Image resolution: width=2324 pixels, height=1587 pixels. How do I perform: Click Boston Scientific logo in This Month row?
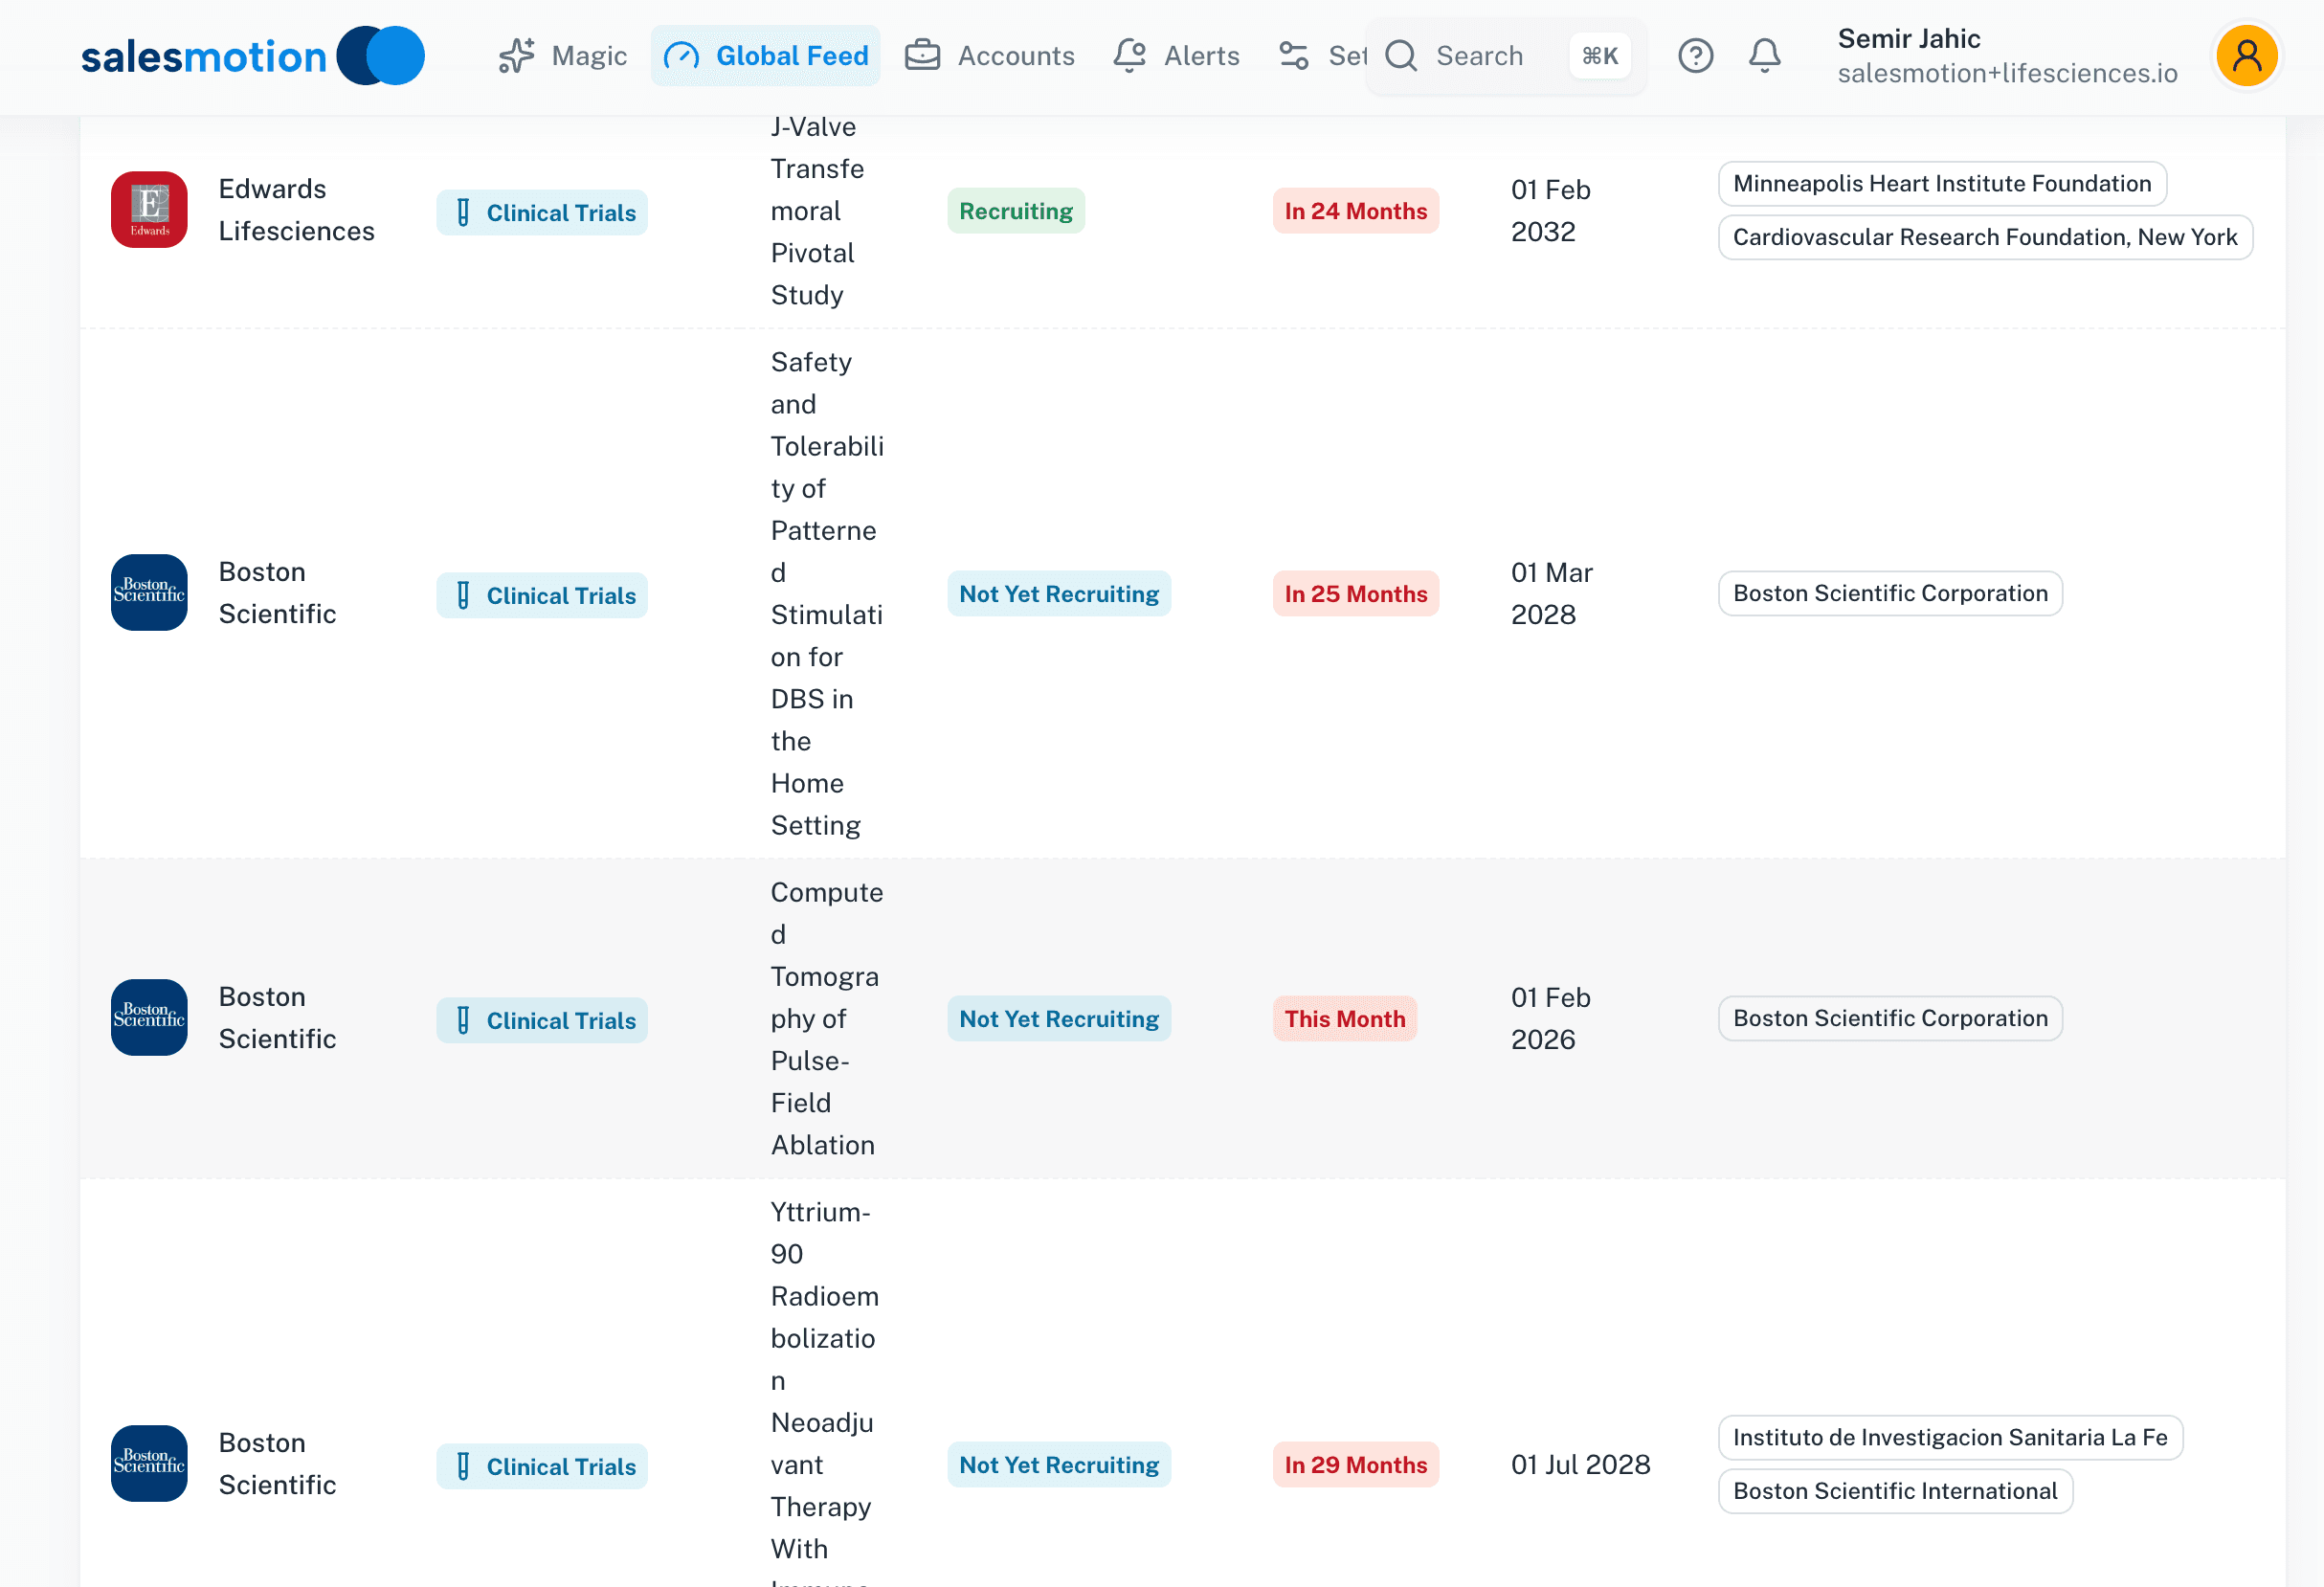tap(149, 1018)
